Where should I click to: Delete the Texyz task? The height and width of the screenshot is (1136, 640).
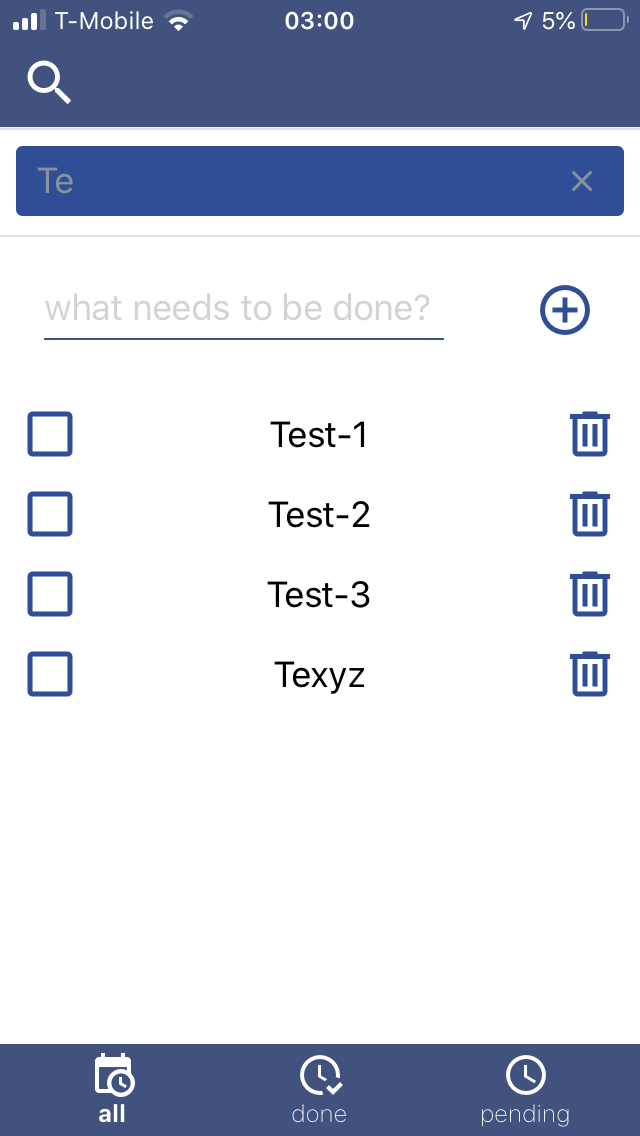point(590,674)
